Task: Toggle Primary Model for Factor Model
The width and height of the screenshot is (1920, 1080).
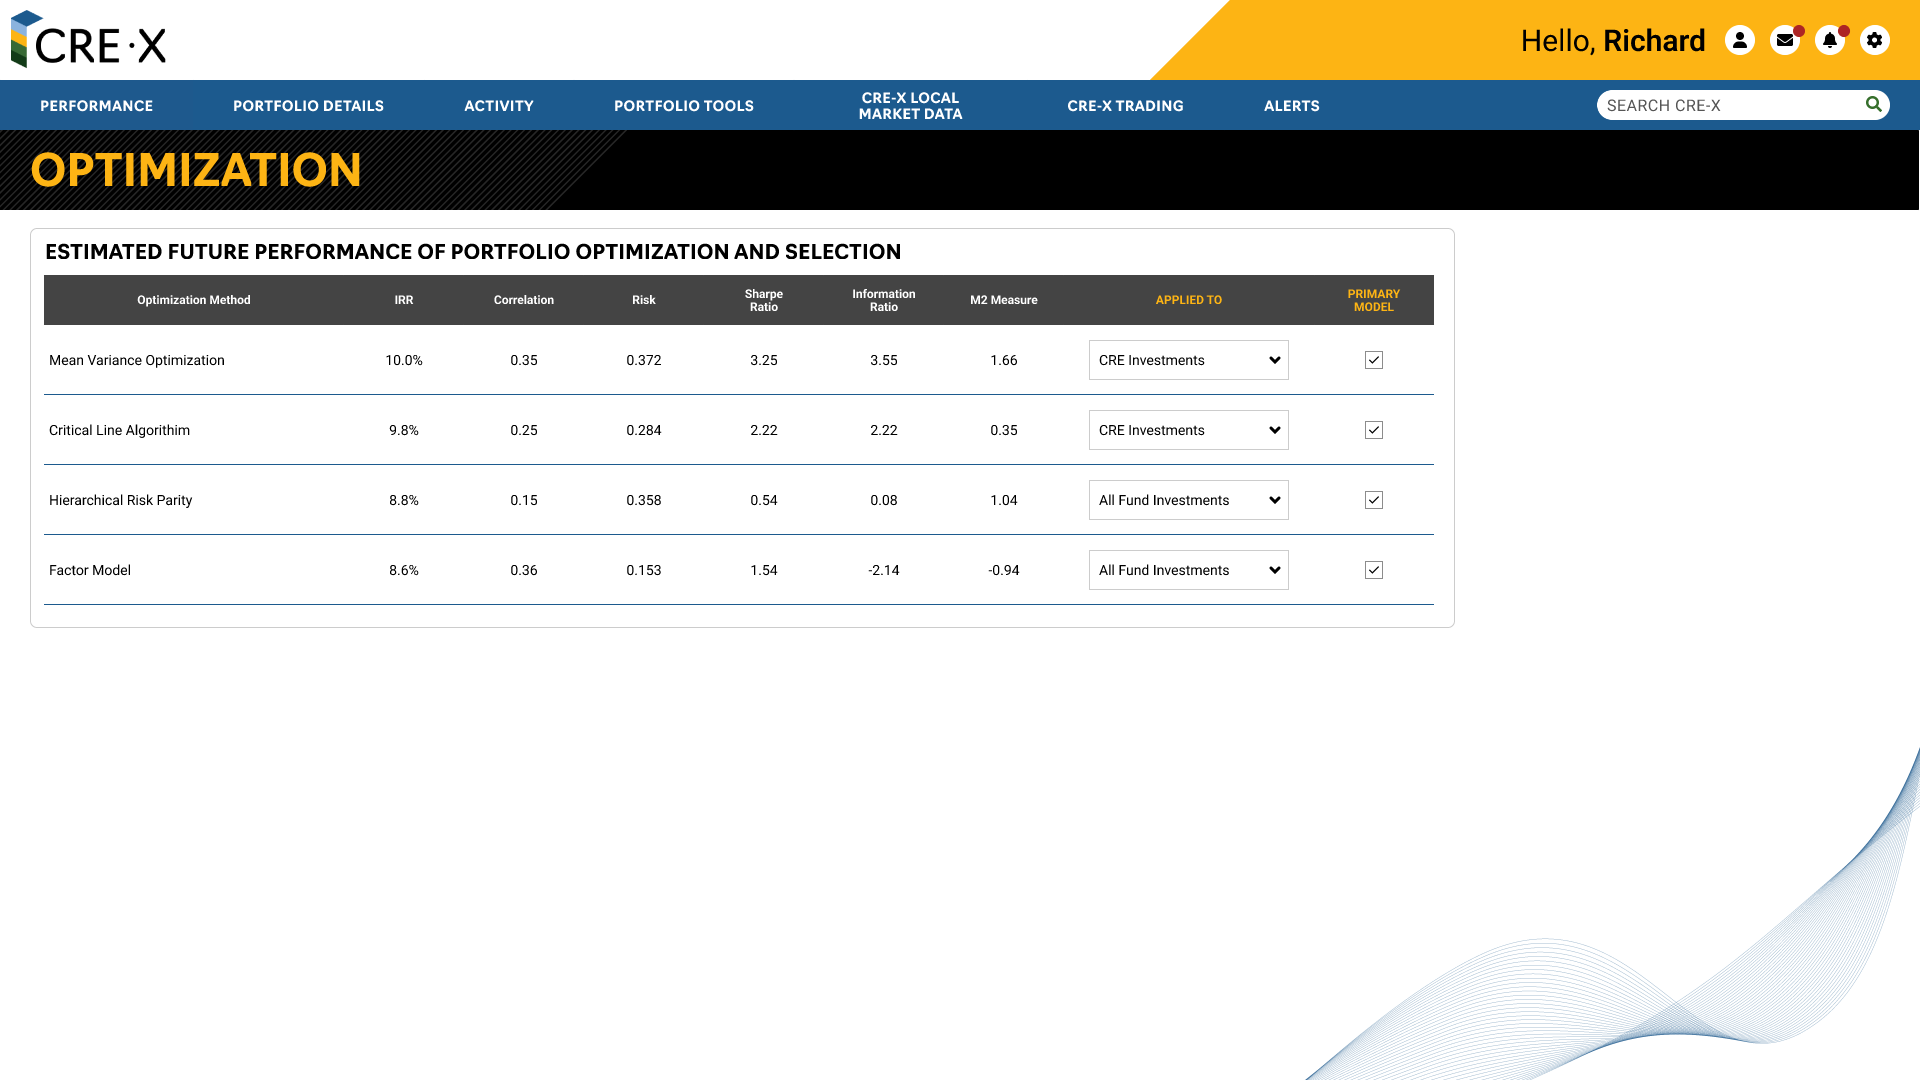Action: pyautogui.click(x=1374, y=570)
